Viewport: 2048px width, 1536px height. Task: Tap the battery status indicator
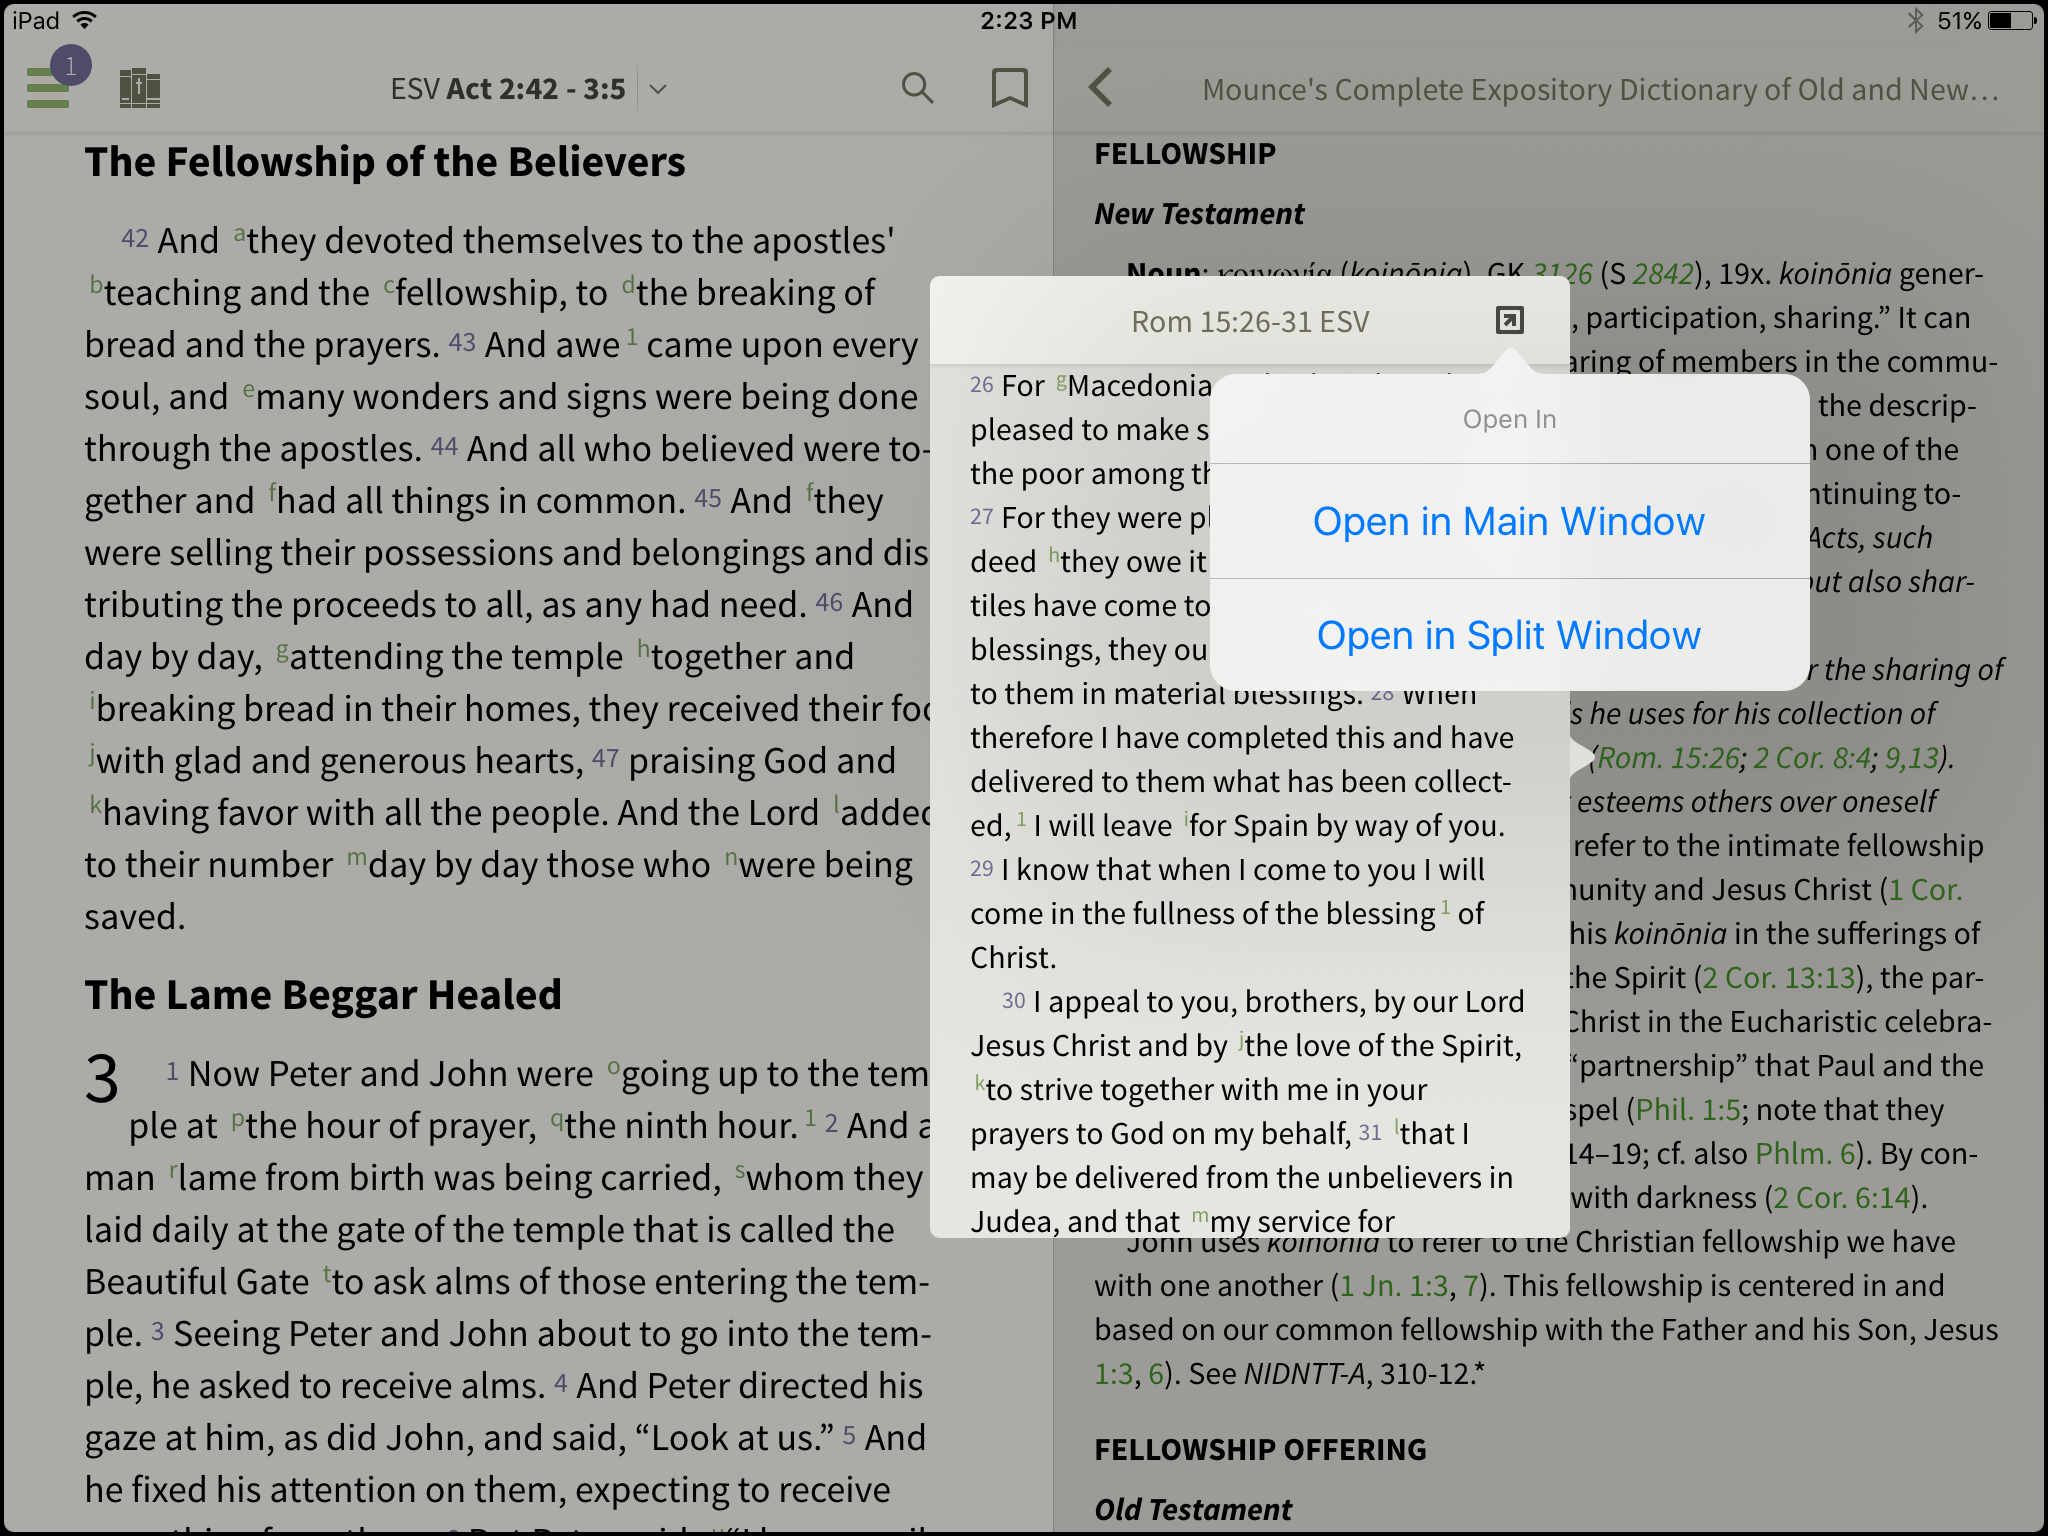point(2014,20)
